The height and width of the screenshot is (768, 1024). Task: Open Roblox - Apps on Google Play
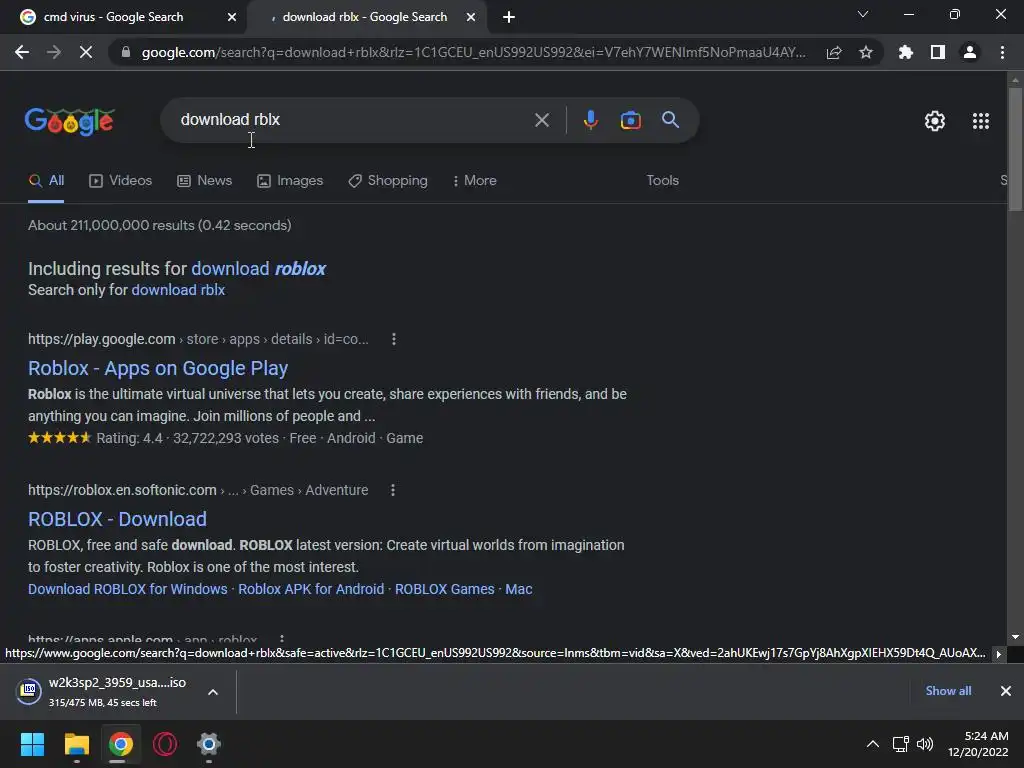158,368
